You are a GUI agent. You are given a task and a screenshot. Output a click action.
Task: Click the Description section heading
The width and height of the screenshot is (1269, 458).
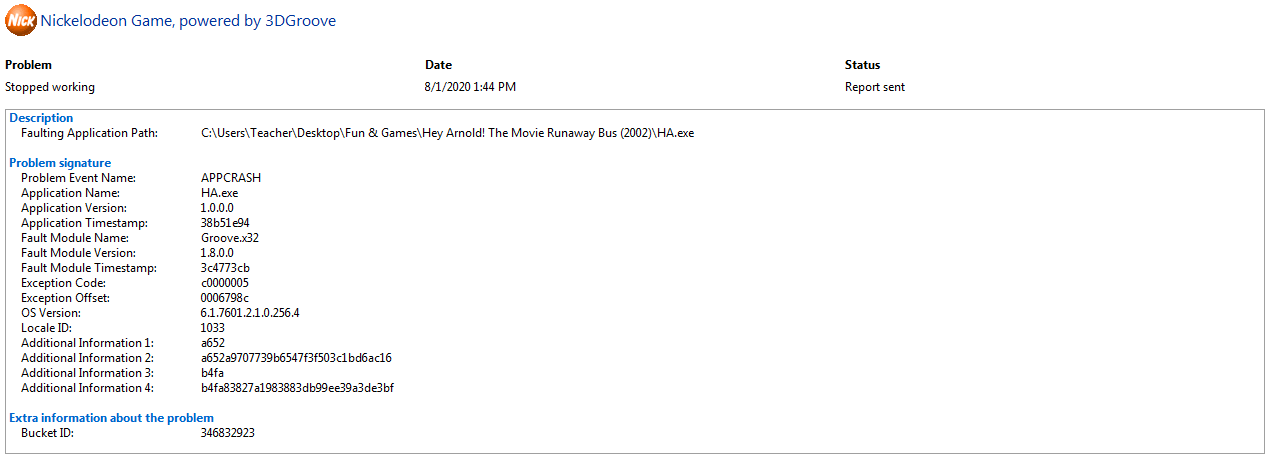click(41, 118)
